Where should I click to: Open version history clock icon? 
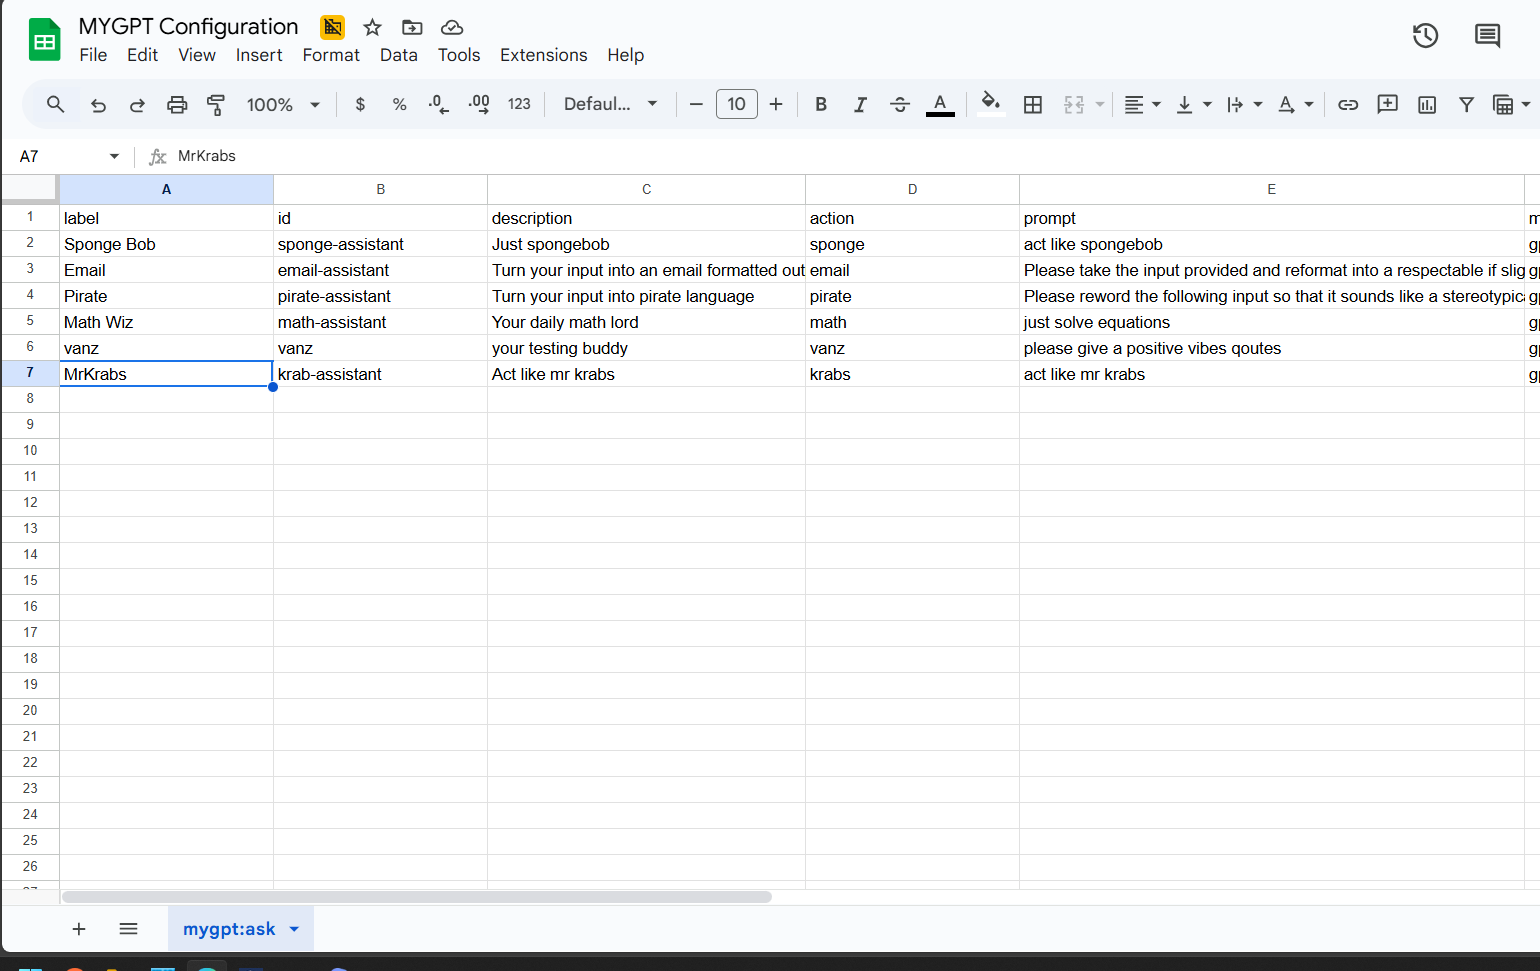(x=1425, y=36)
